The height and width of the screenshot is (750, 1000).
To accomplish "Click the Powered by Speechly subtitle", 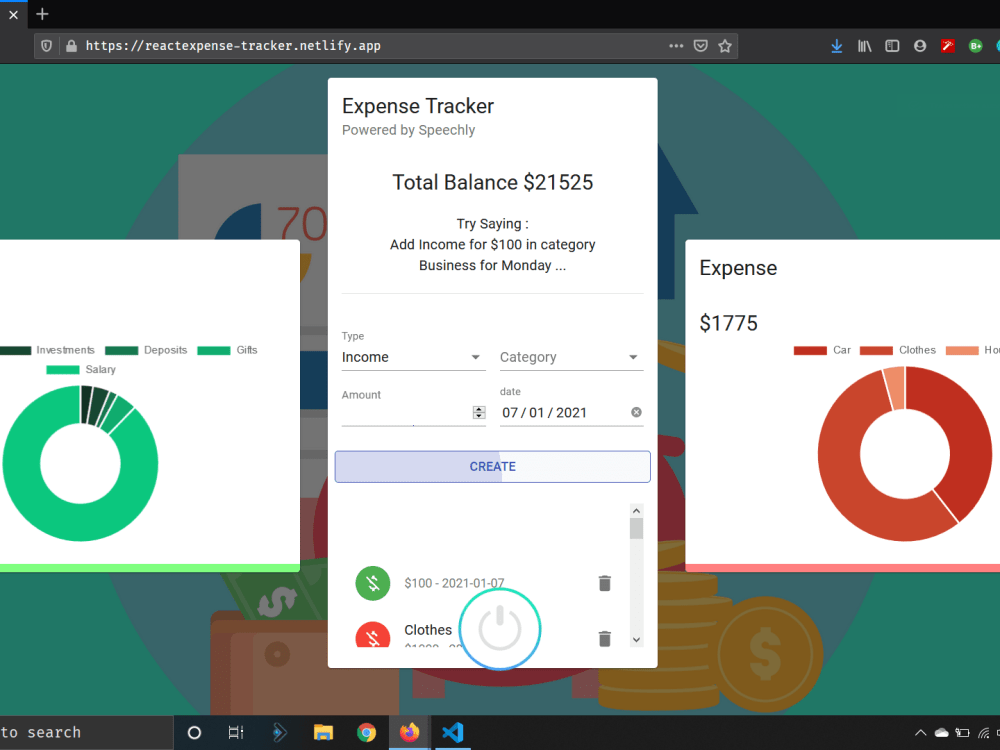I will pos(408,130).
